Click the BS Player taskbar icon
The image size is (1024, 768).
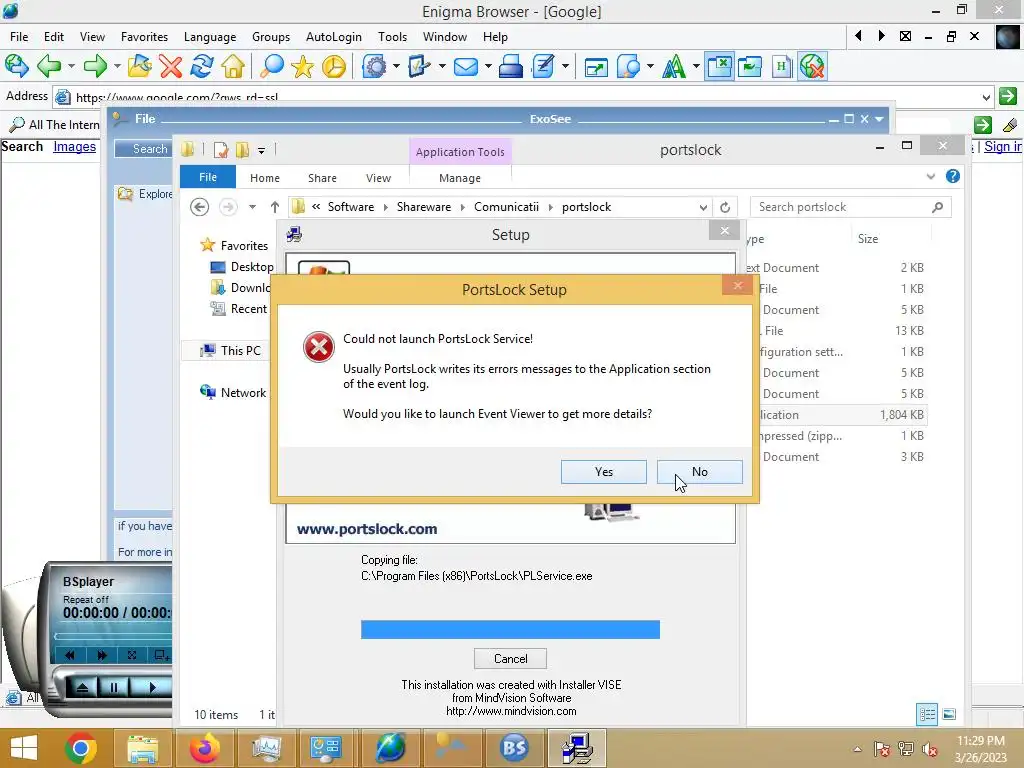[x=514, y=748]
